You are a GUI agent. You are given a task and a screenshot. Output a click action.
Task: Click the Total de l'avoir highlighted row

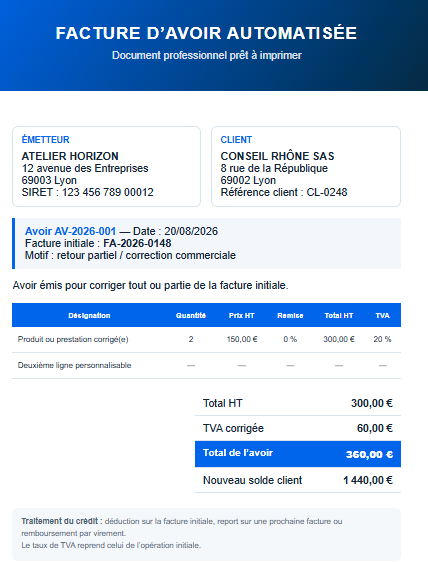(x=298, y=454)
